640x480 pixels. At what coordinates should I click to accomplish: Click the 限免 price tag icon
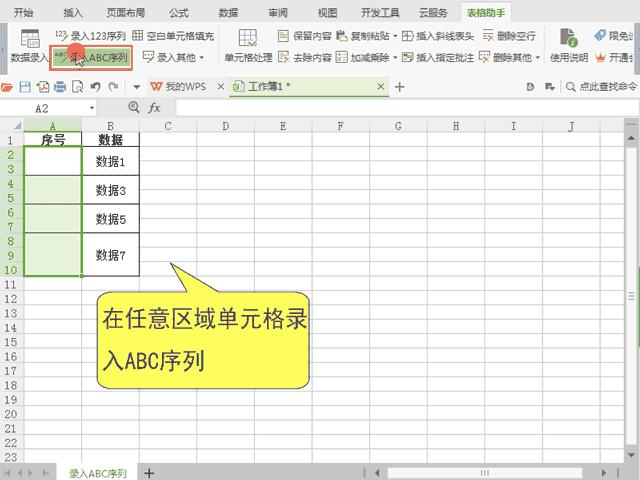click(600, 36)
